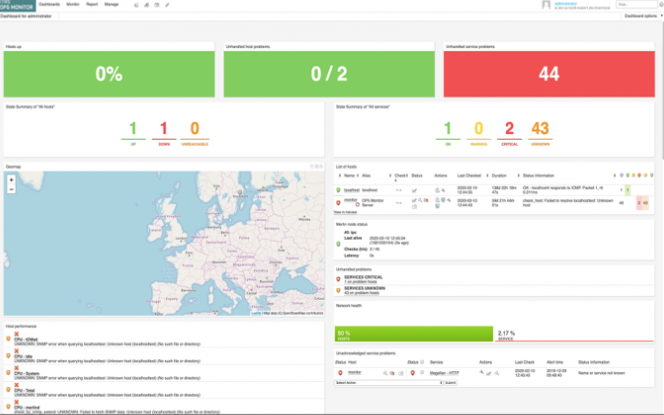Click the wrench icon in the top toolbar
The height and width of the screenshot is (415, 664).
coord(167,5)
